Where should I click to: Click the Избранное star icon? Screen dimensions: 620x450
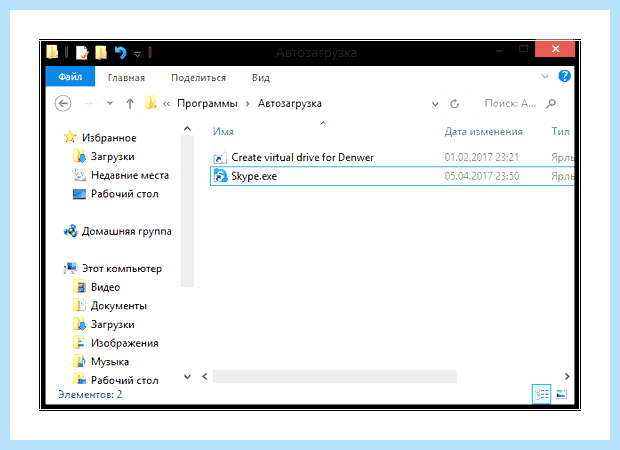coord(70,137)
